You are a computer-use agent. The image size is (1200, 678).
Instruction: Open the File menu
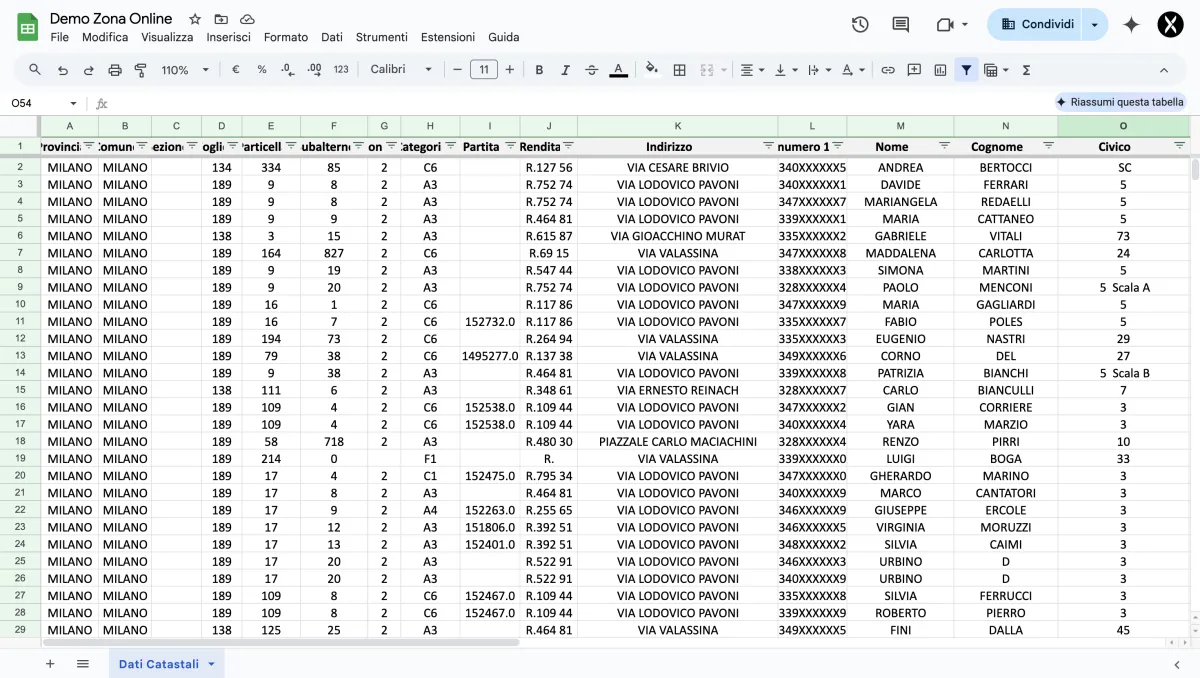pyautogui.click(x=60, y=37)
